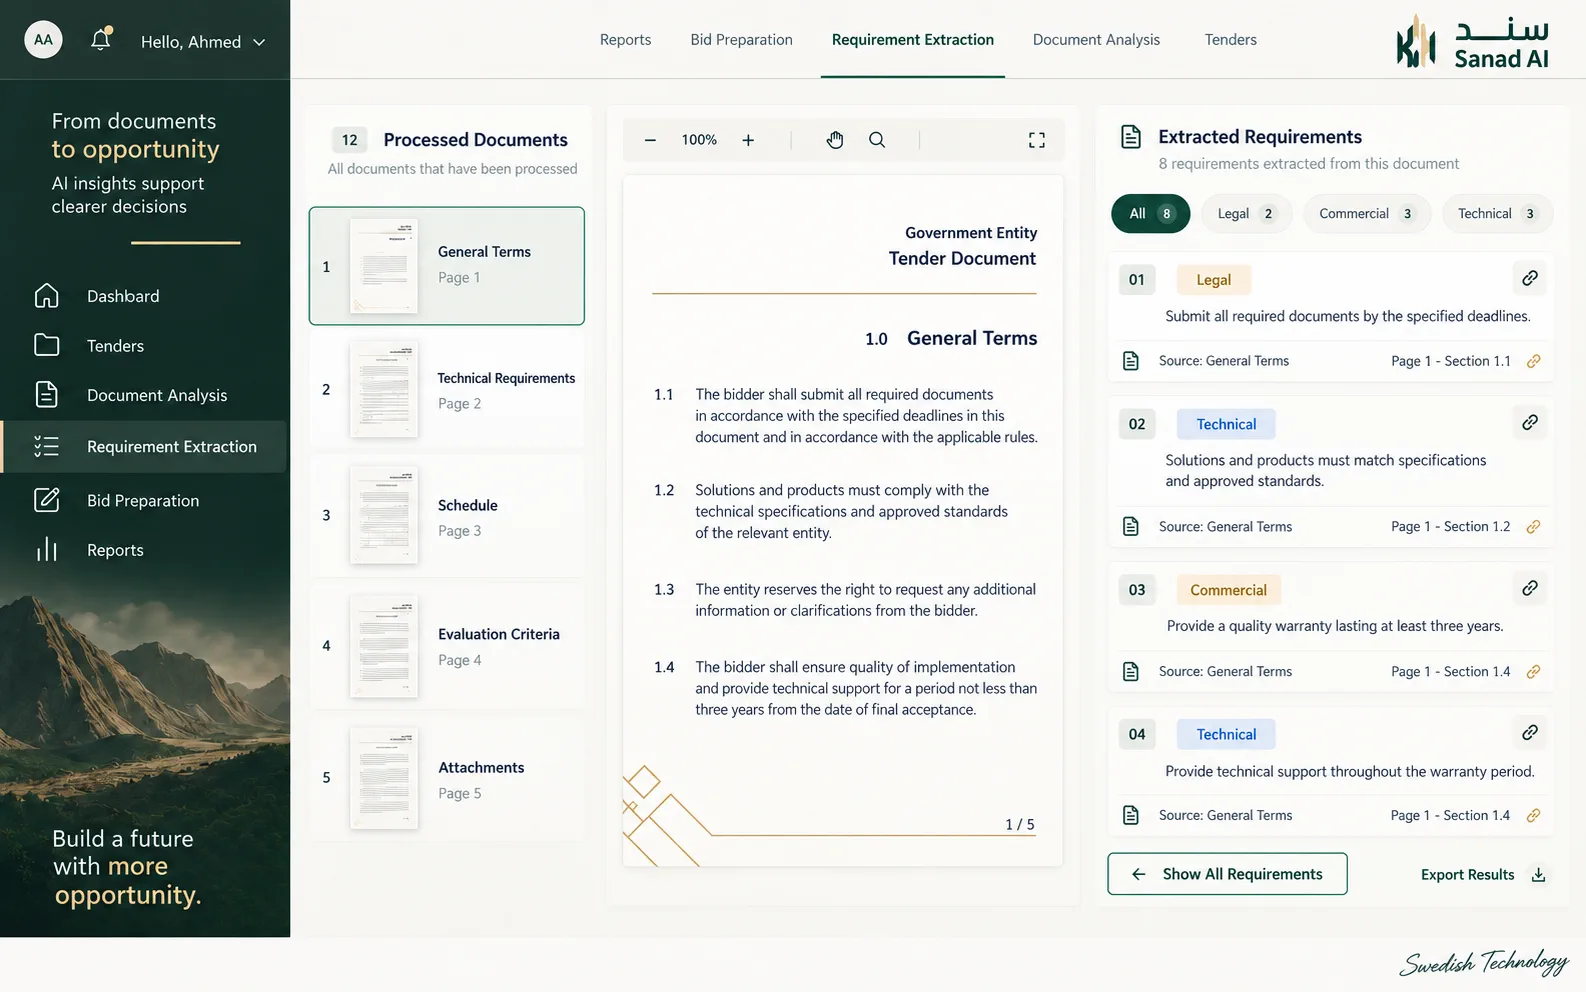Click Show All Requirements button
The width and height of the screenshot is (1586, 992).
1227,874
